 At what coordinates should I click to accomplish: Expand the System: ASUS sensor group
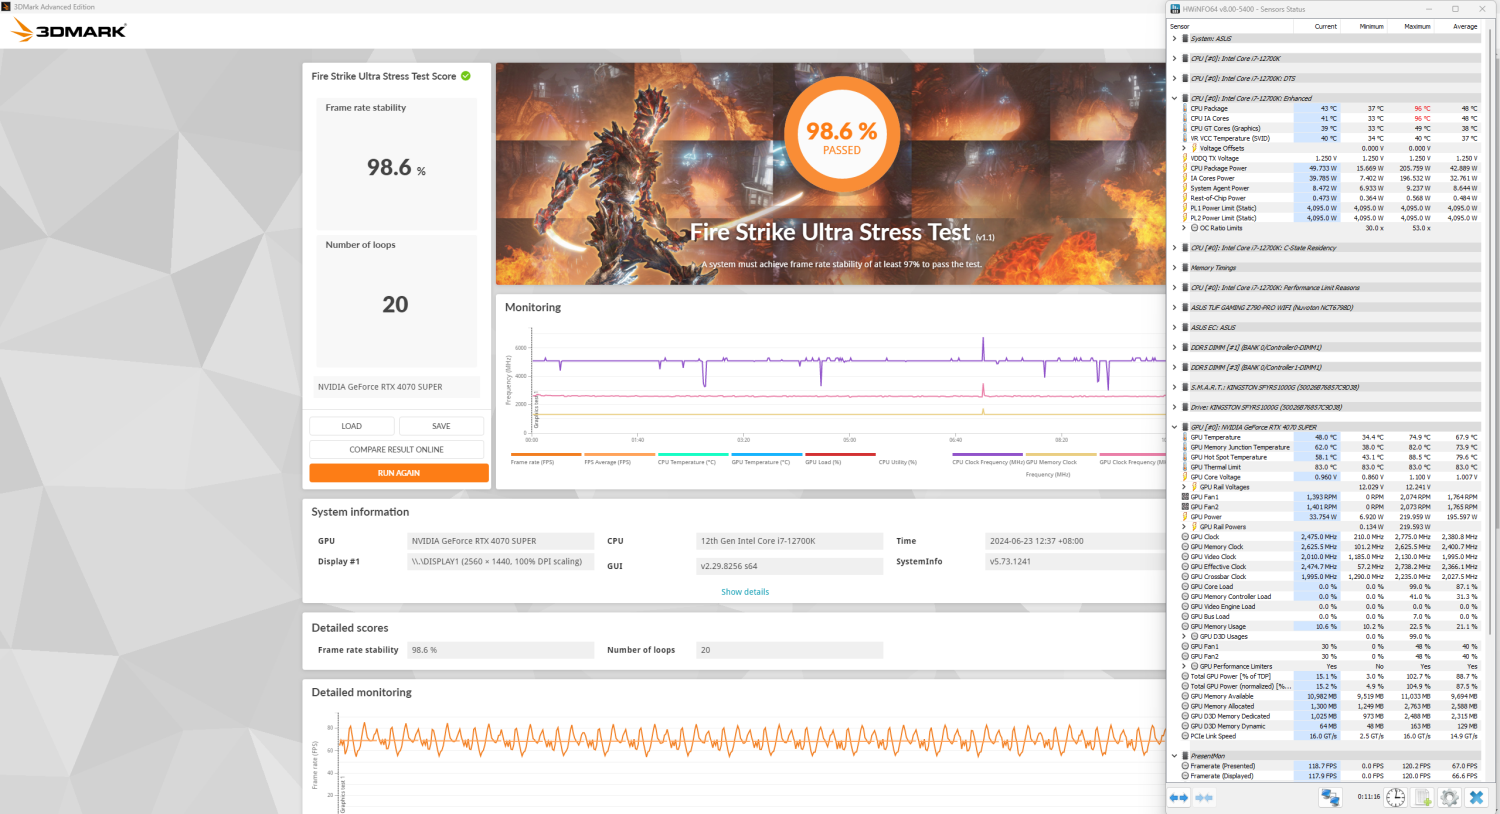coord(1174,39)
